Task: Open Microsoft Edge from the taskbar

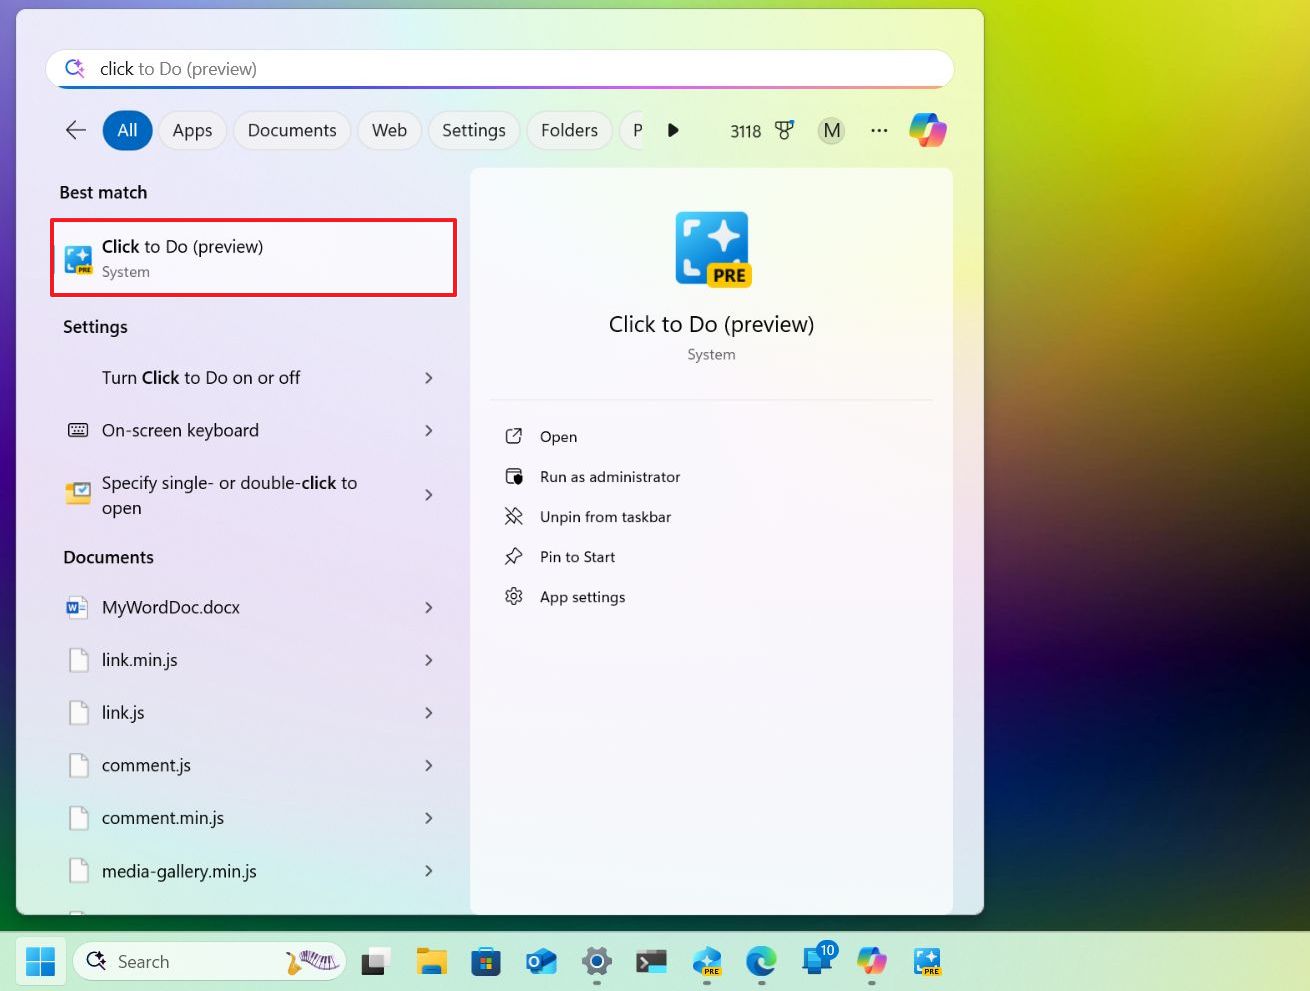Action: coord(761,961)
